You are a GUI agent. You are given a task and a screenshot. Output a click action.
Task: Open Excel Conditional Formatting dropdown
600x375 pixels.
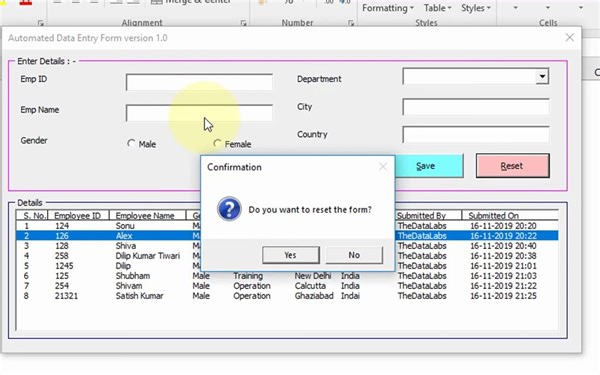[388, 8]
